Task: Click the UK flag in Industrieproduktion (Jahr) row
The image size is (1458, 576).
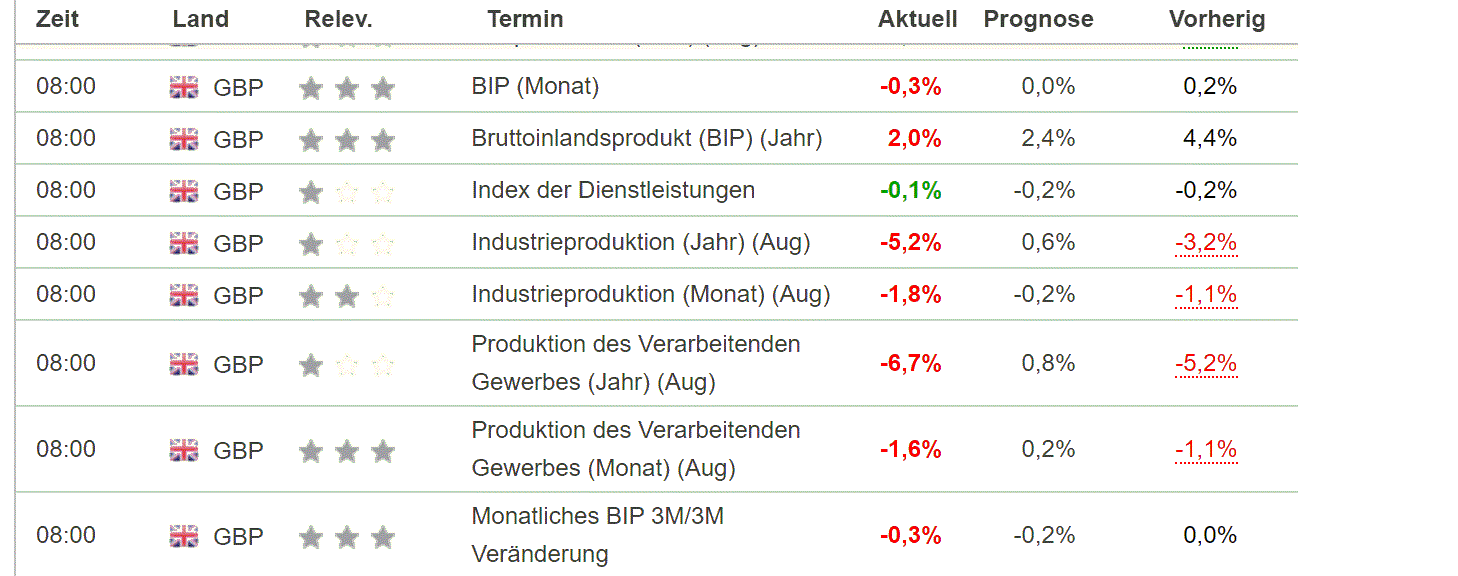Action: tap(184, 243)
